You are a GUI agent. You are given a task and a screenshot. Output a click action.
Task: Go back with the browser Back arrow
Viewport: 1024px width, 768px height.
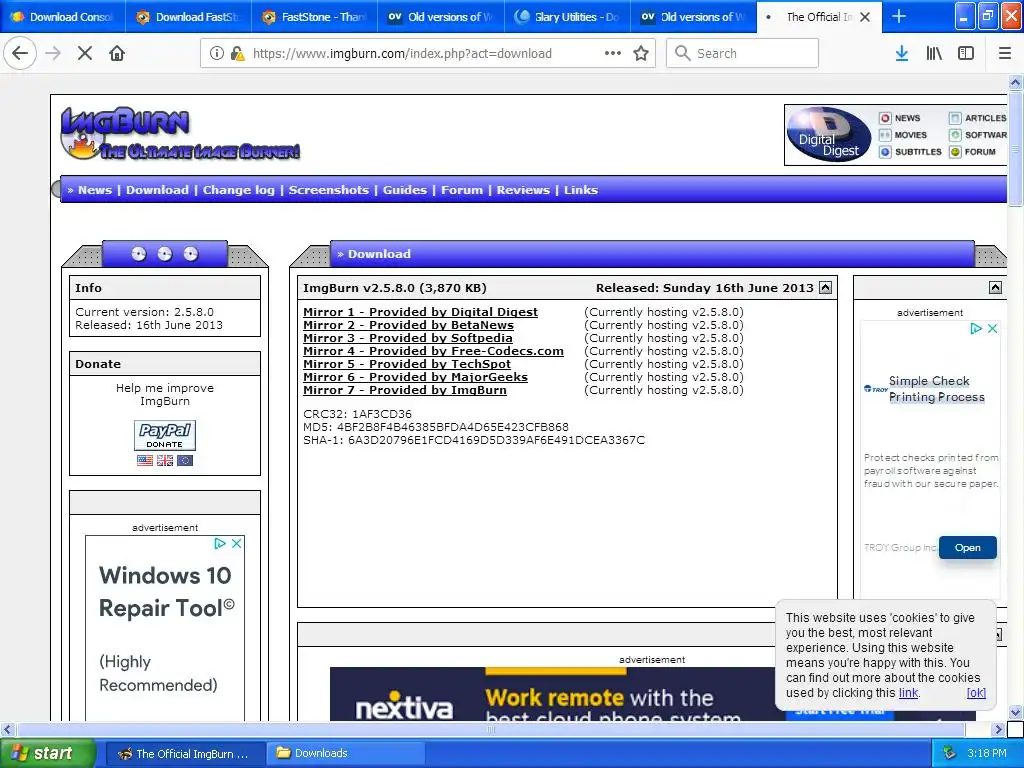[x=20, y=53]
